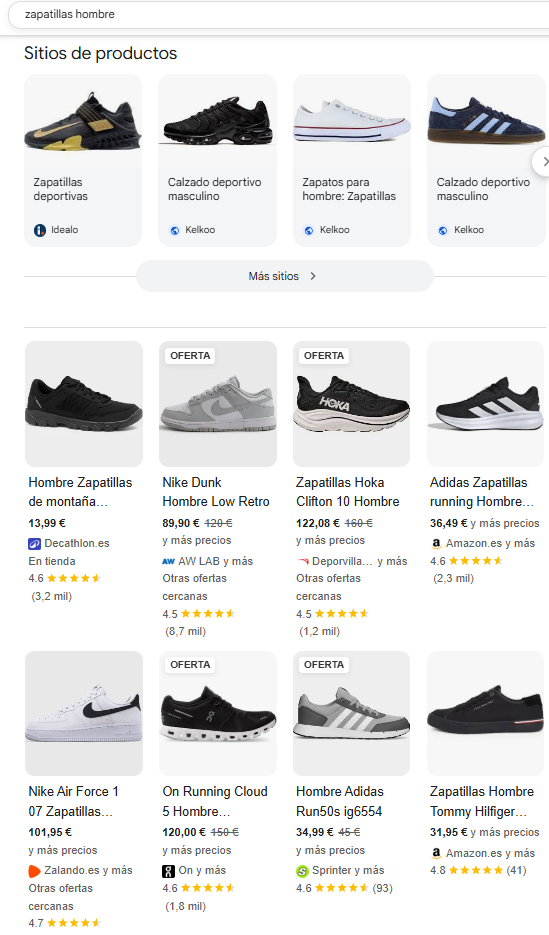Screen dimensions: 549x935
Task: Click the Decathlon.es store logo icon
Action: click(x=35, y=543)
